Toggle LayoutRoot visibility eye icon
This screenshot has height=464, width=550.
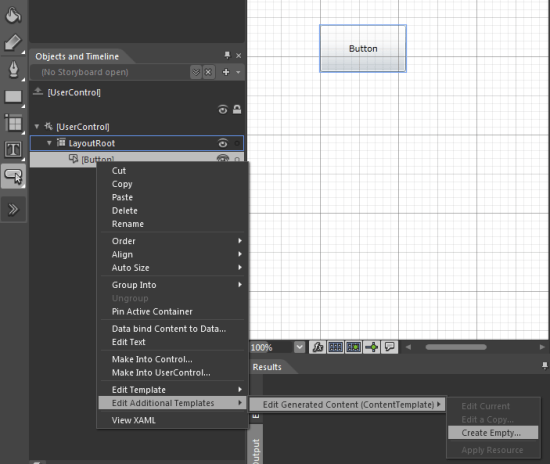[223, 143]
